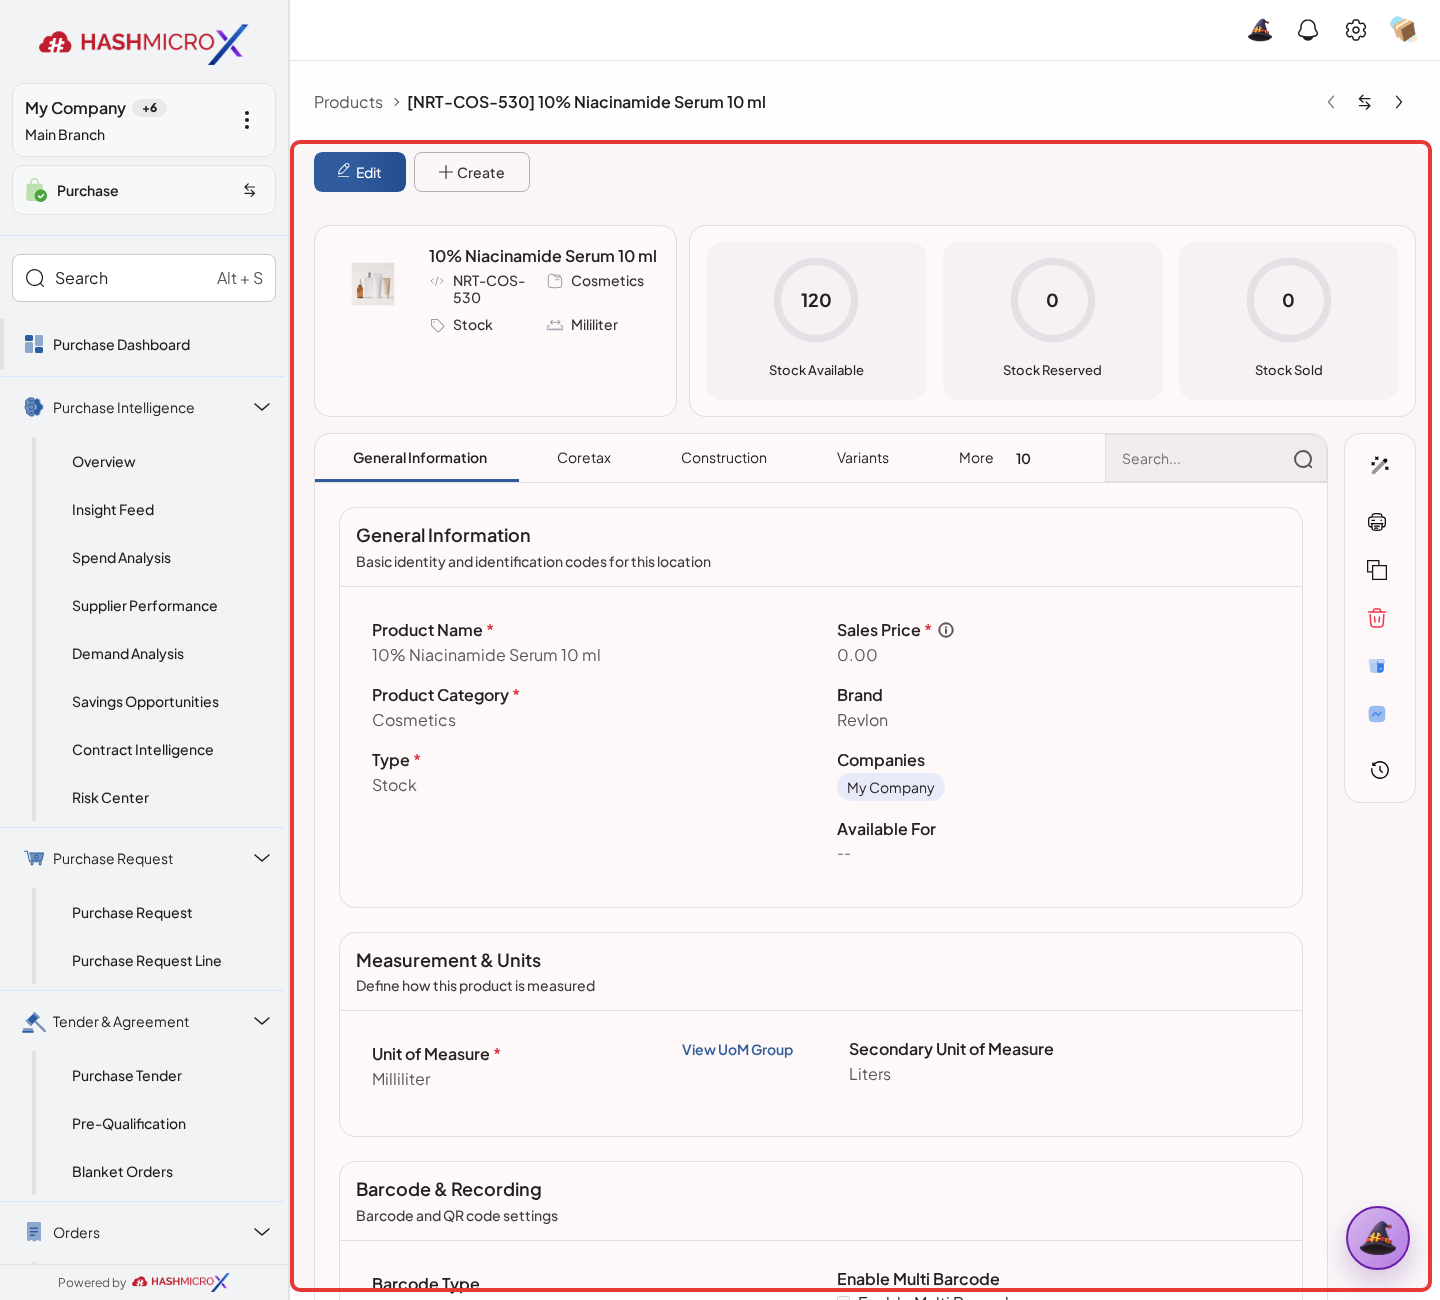Click the Stock Sold 0 ring
Image resolution: width=1440 pixels, height=1300 pixels.
tap(1288, 300)
